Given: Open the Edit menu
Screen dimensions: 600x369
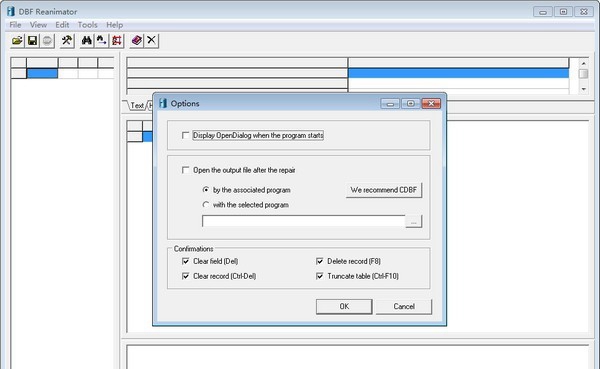Looking at the screenshot, I should (x=62, y=25).
